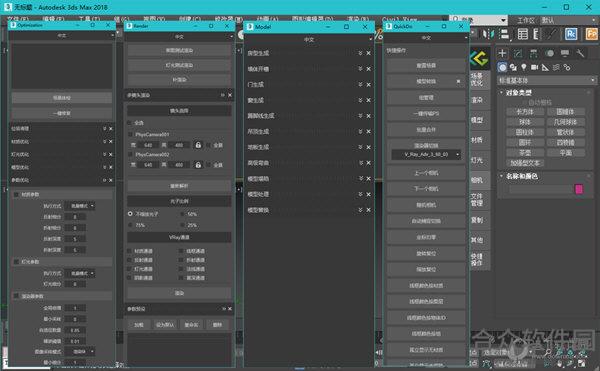This screenshot has width=600, height=371.
Task: Open the Hierarchy tab icon in command panel
Action: pyautogui.click(x=534, y=53)
